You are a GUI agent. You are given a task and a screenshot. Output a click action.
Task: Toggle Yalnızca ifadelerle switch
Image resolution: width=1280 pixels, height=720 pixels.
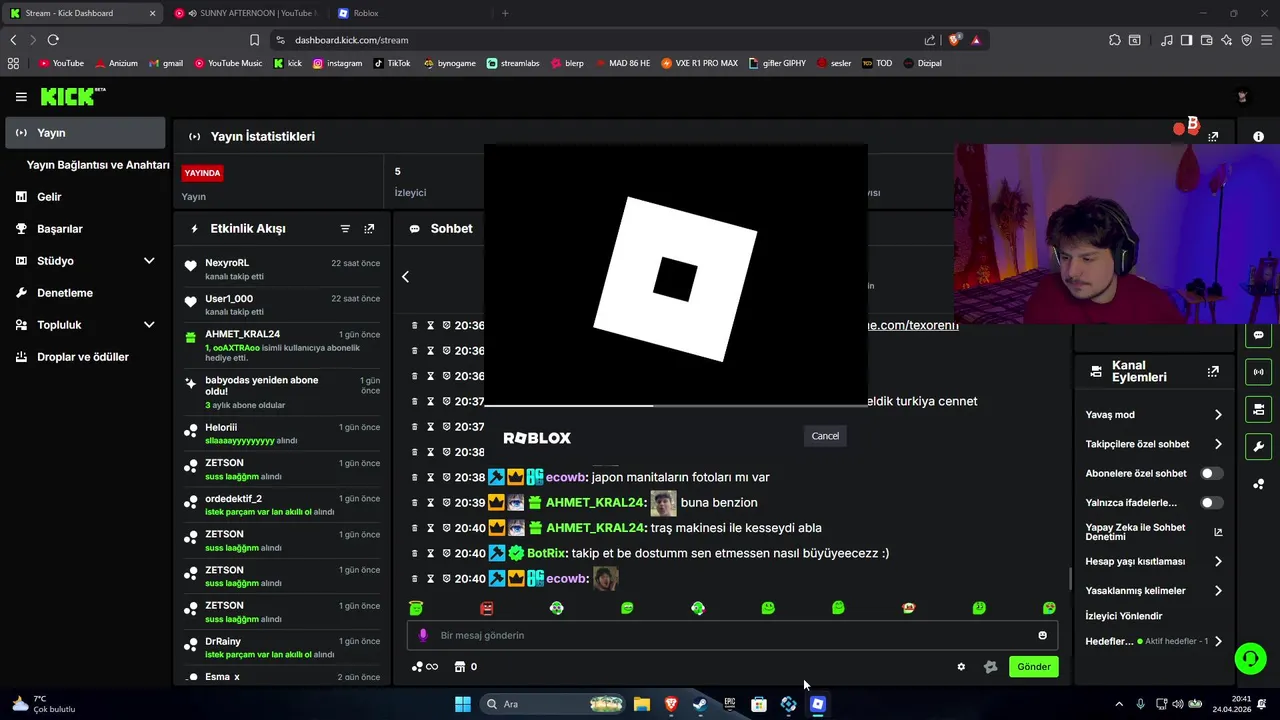click(1212, 503)
